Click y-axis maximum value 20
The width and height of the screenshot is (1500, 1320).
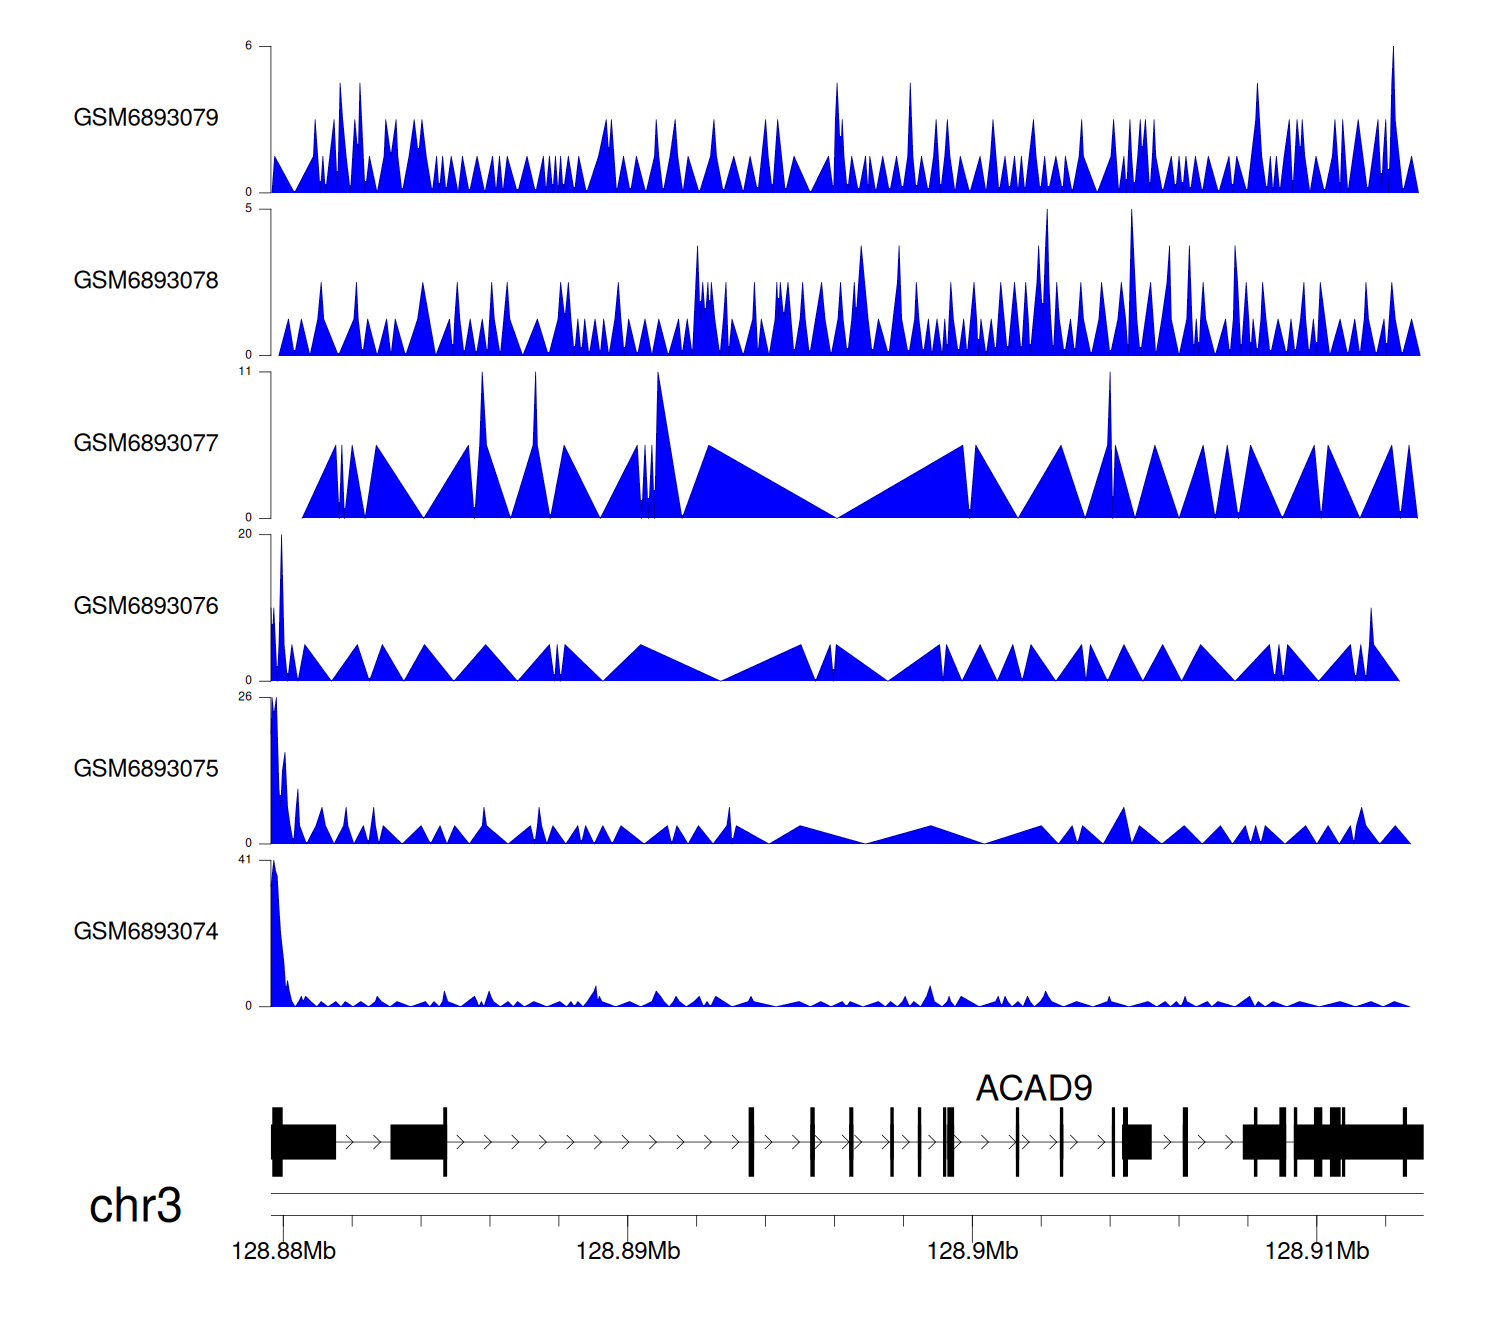point(245,534)
